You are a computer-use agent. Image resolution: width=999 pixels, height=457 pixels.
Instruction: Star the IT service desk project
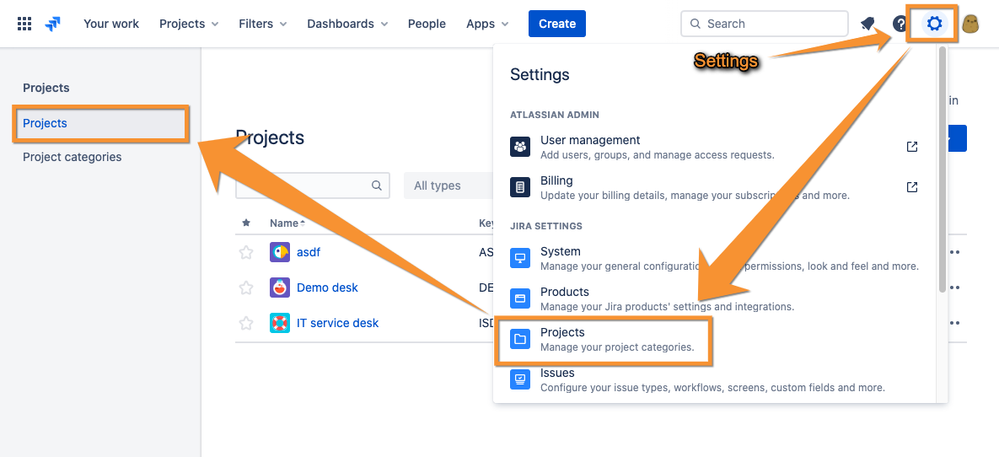pyautogui.click(x=246, y=323)
